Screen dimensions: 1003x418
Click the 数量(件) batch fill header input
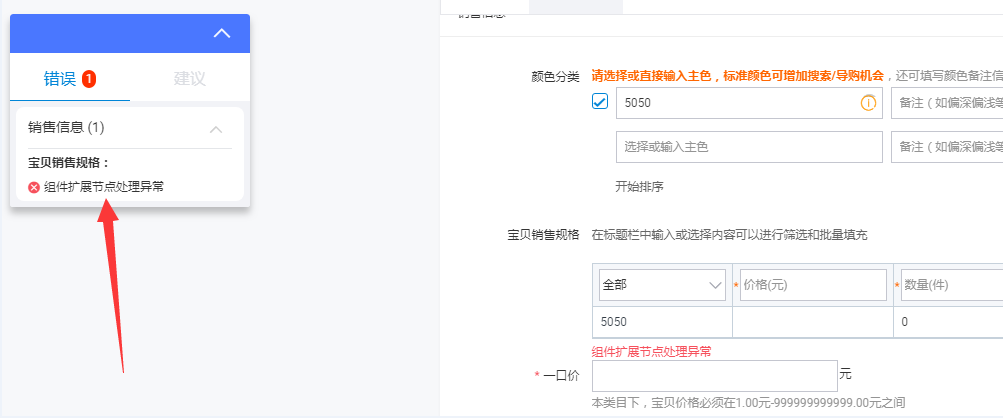952,285
